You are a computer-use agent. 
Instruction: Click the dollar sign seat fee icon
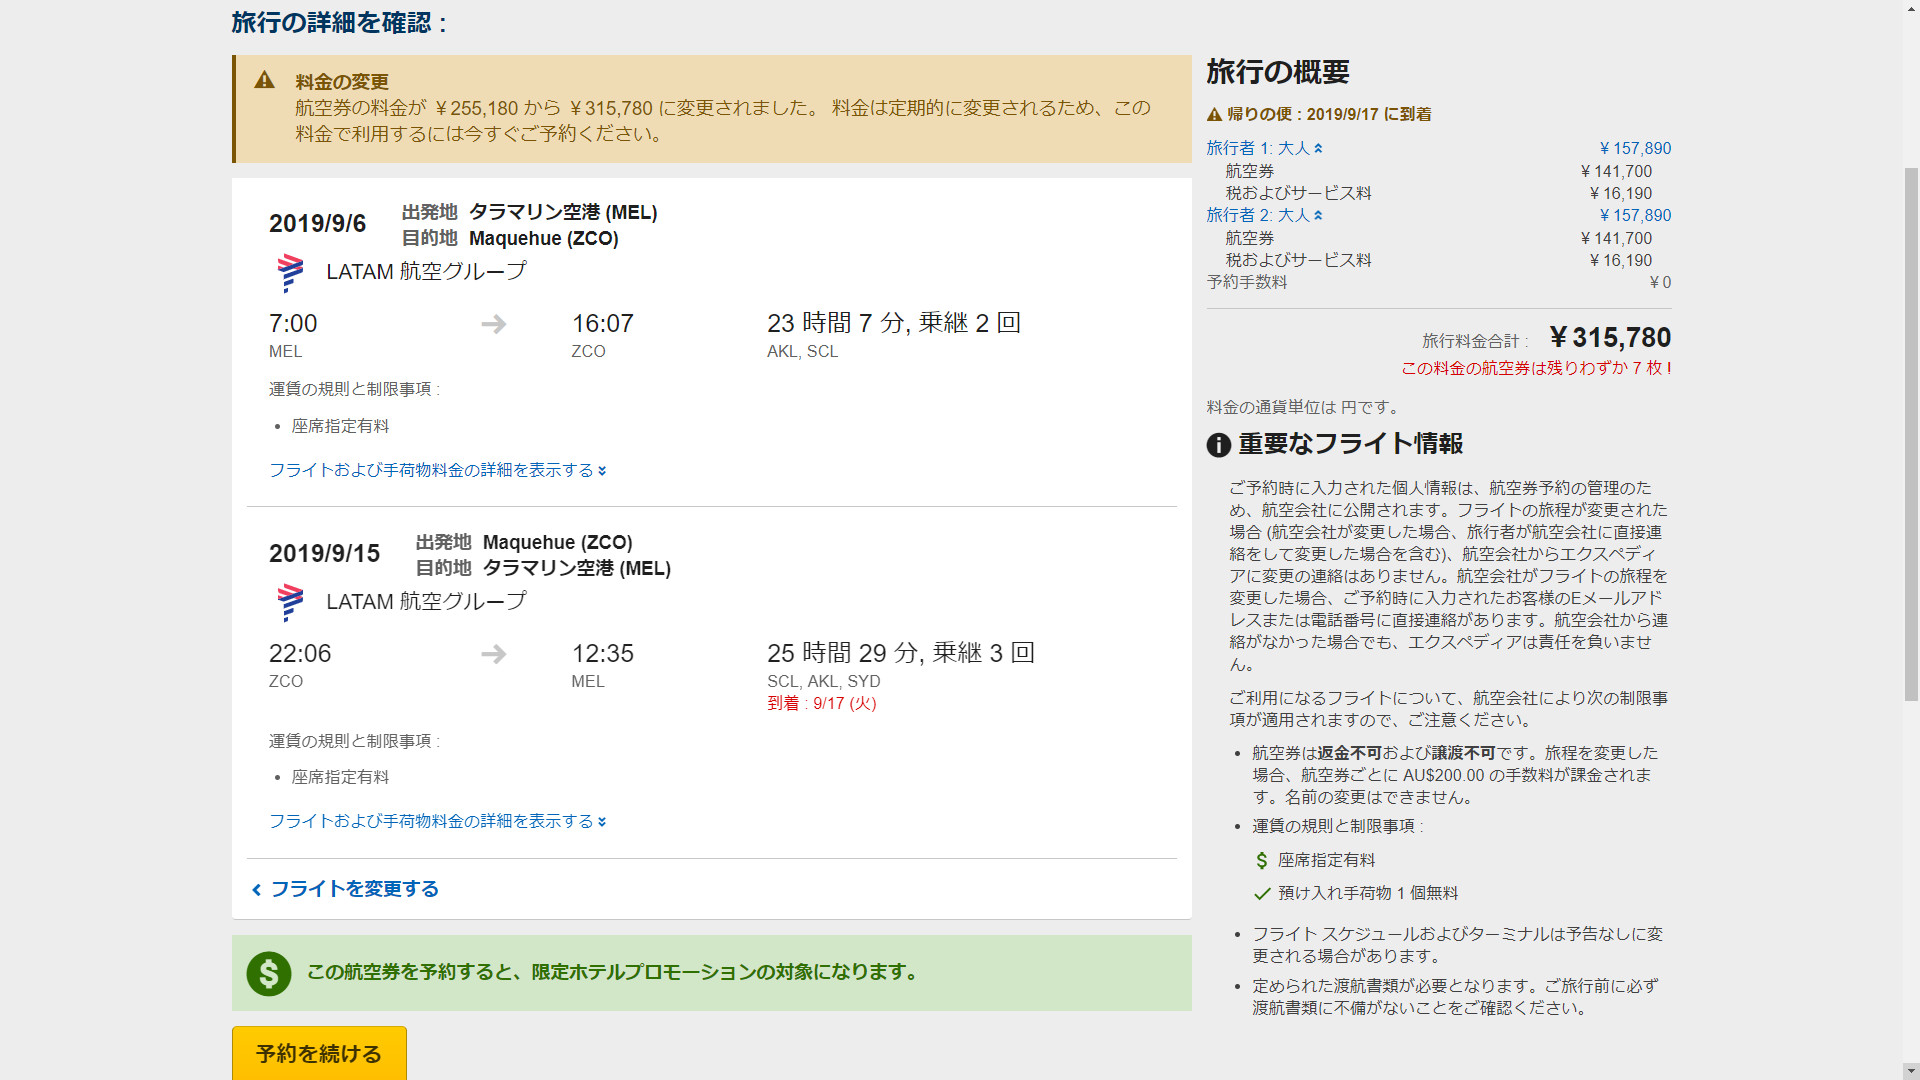pos(1262,861)
